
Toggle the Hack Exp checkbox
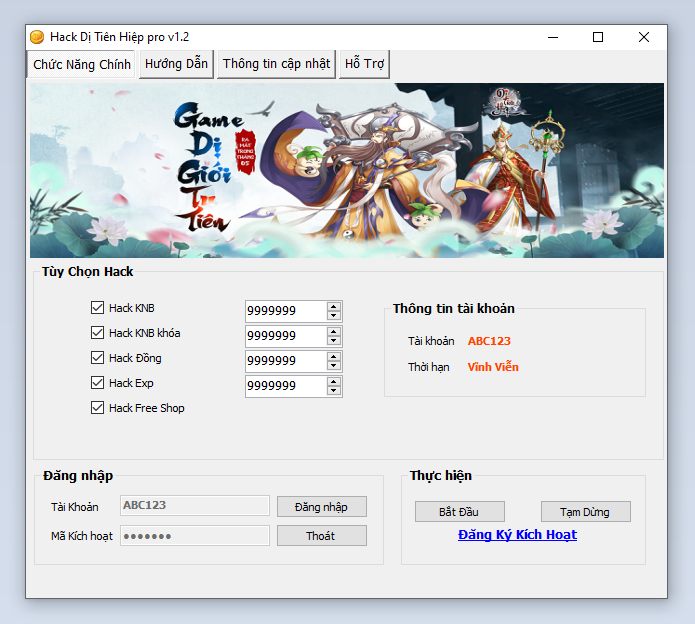coord(98,383)
